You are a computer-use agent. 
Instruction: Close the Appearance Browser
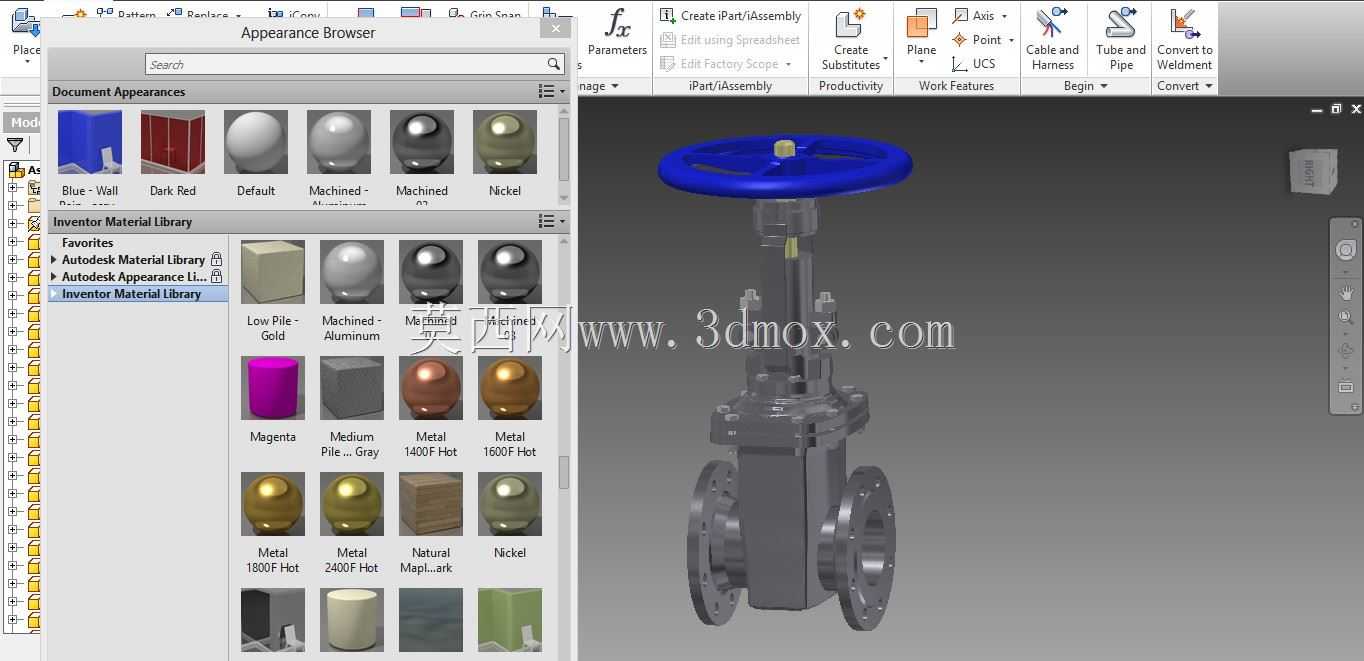(x=555, y=29)
